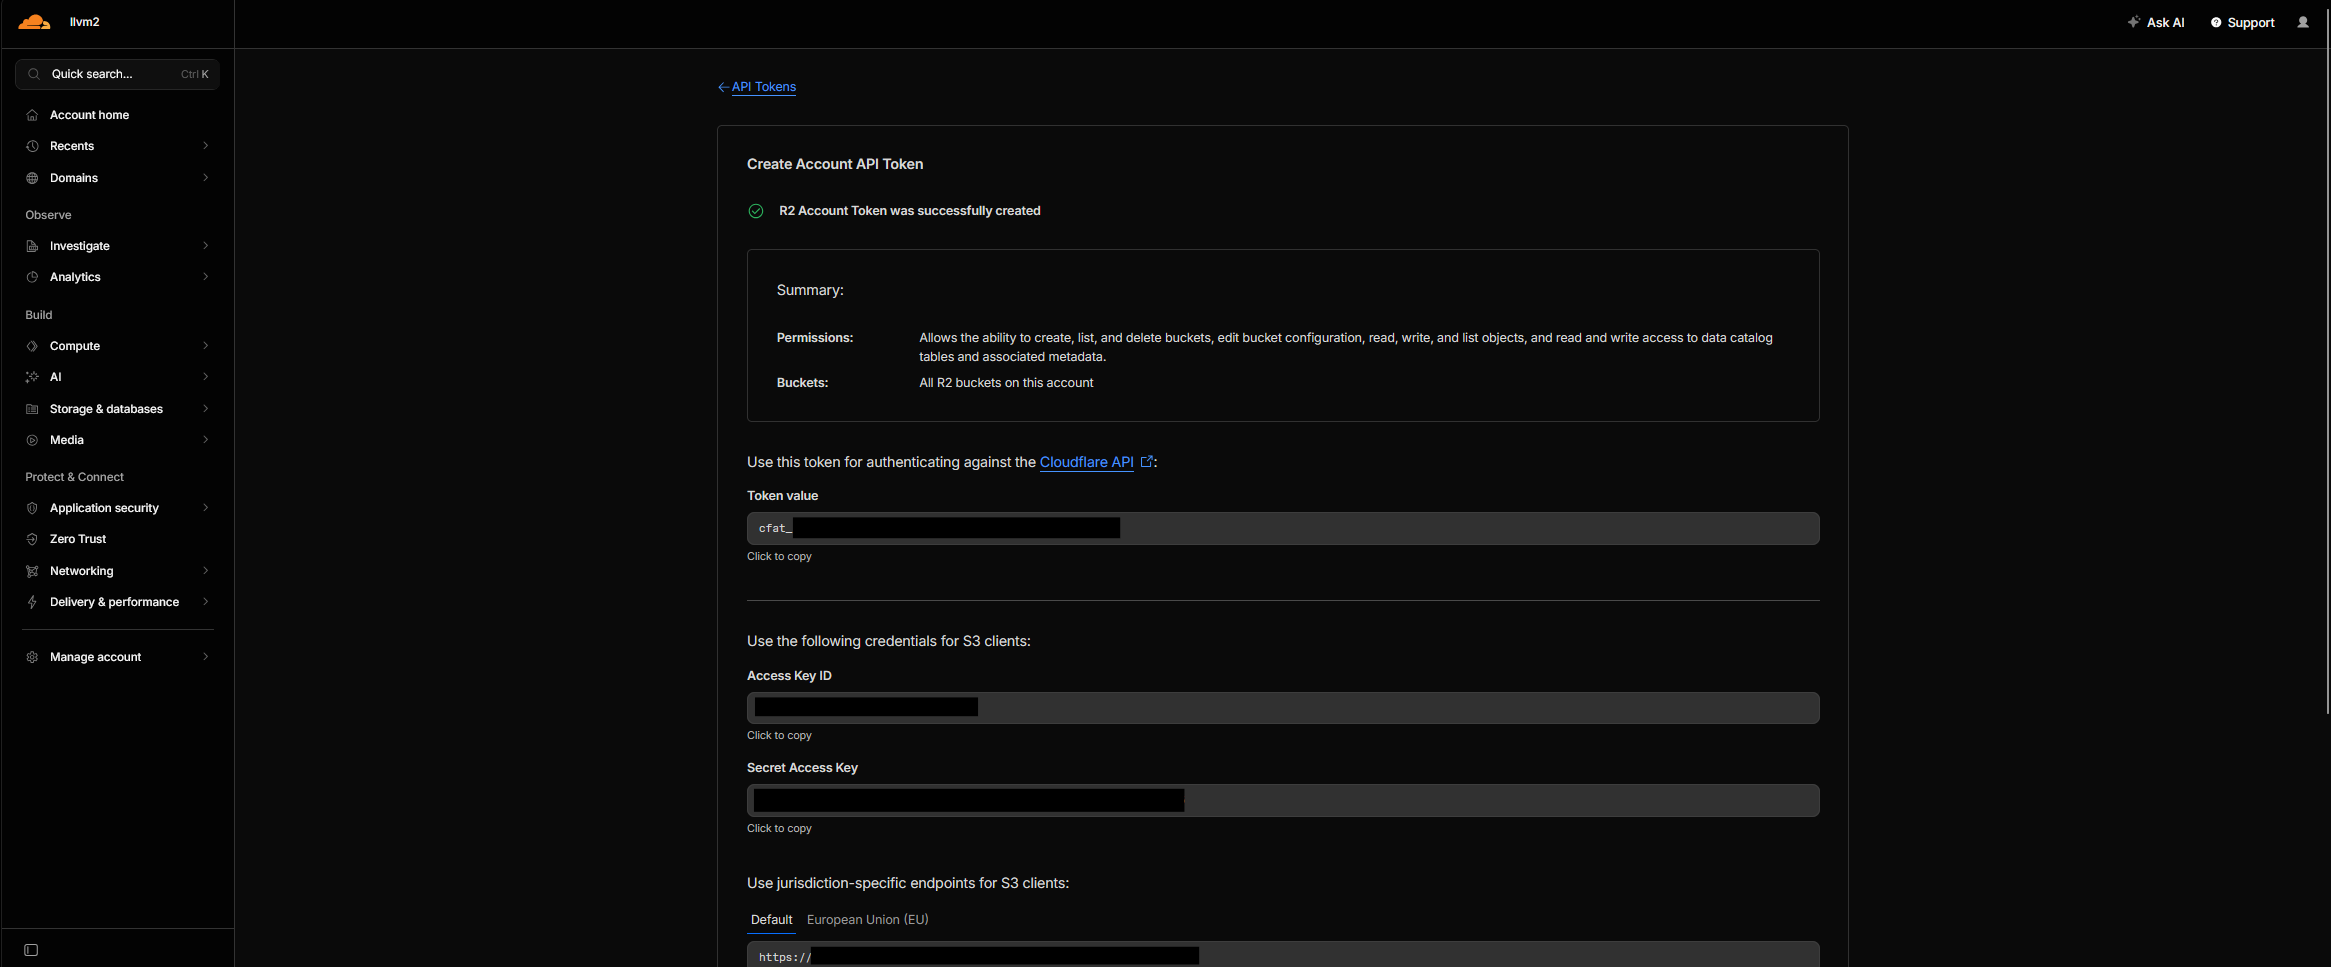
Task: Expand the Recents chevron
Action: (x=206, y=146)
